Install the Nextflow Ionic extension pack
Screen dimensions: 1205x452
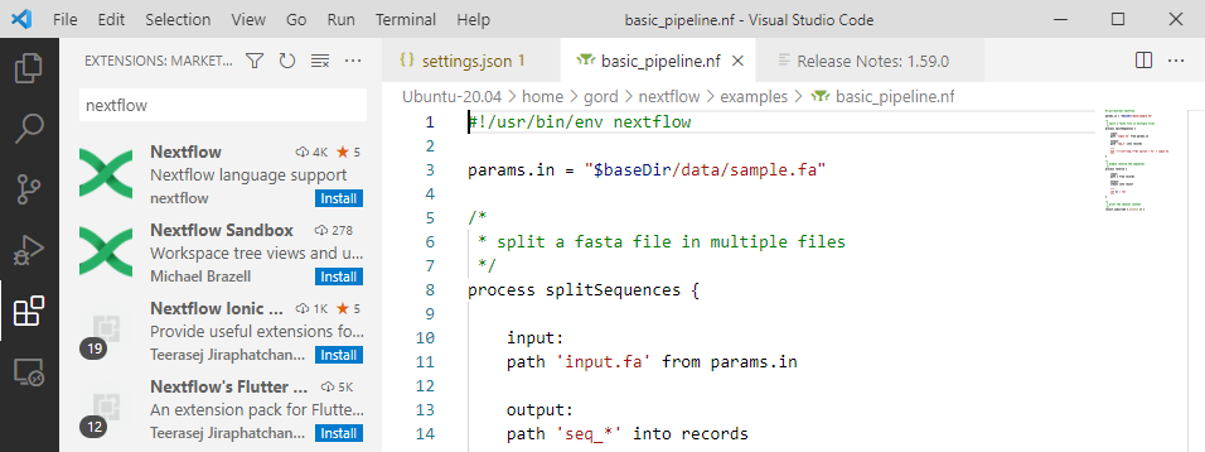click(339, 355)
